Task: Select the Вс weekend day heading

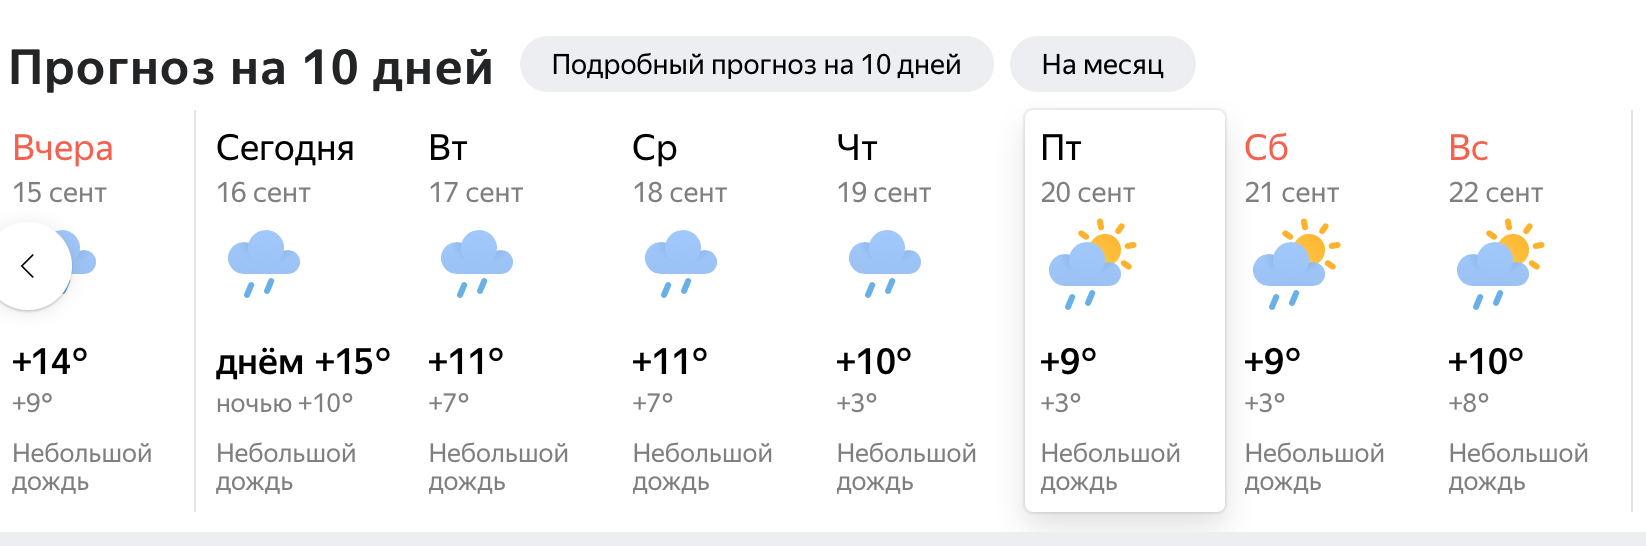Action: tap(1469, 148)
